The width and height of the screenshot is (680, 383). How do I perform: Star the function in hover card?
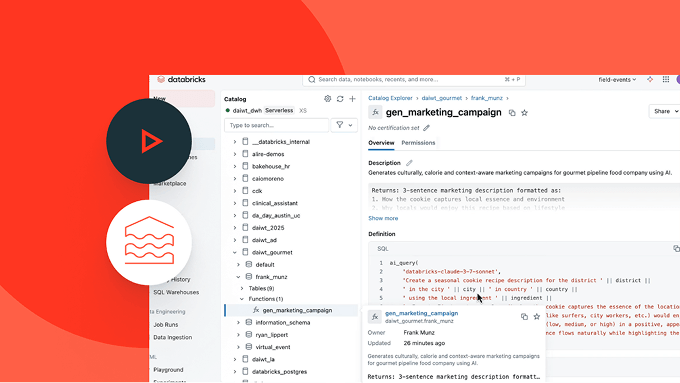pyautogui.click(x=536, y=317)
